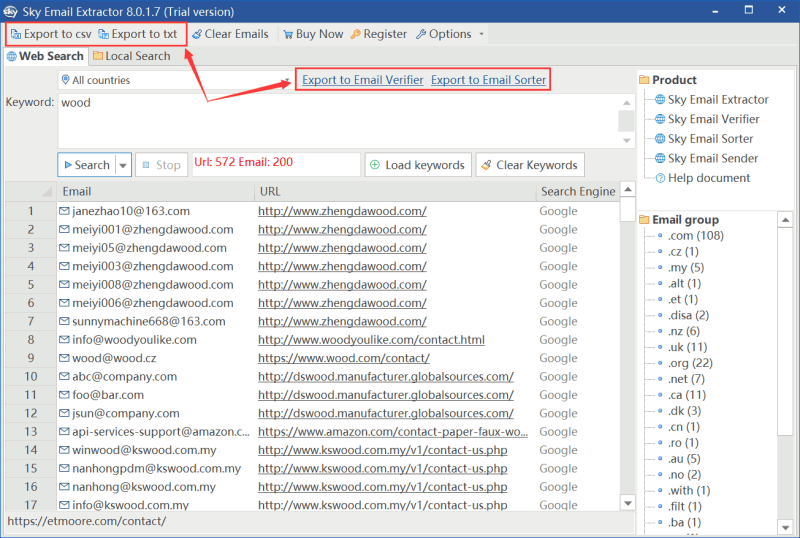The height and width of the screenshot is (538, 800).
Task: Select the .au (5) email group
Action: pyautogui.click(x=684, y=459)
